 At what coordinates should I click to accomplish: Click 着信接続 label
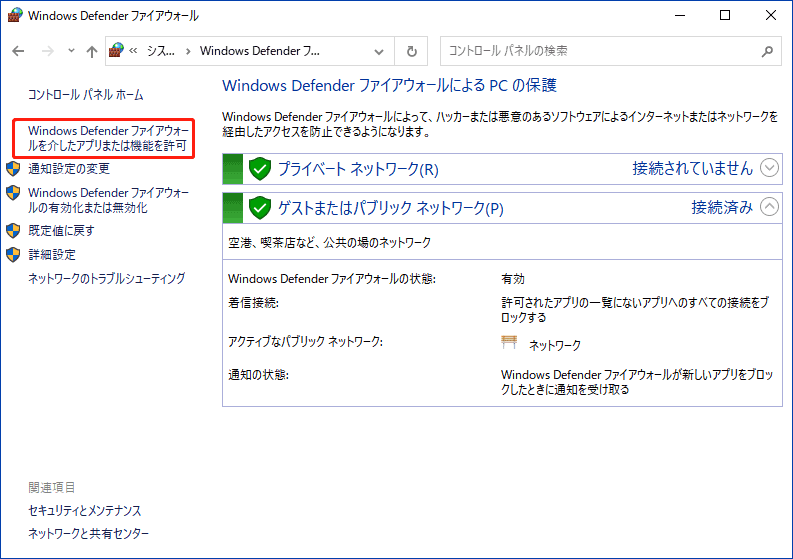pos(253,303)
